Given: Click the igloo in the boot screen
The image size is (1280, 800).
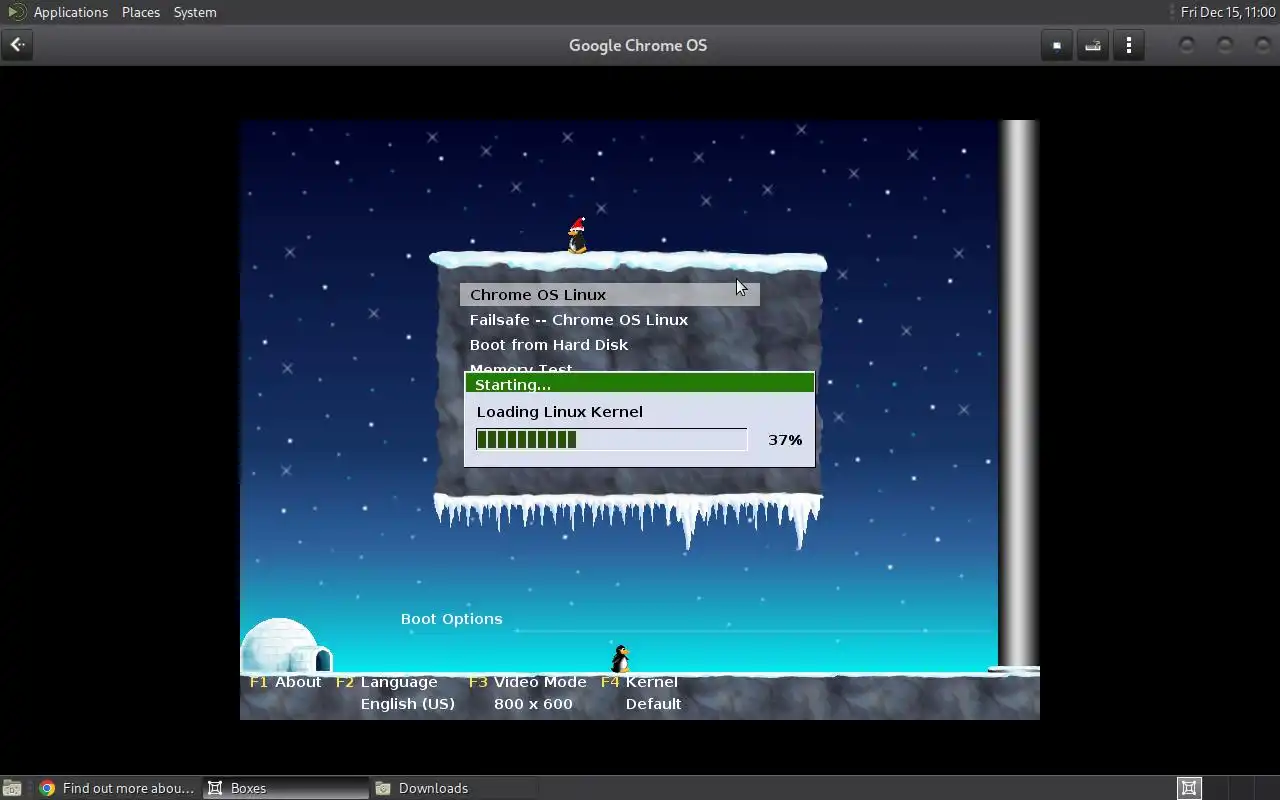Looking at the screenshot, I should point(287,646).
